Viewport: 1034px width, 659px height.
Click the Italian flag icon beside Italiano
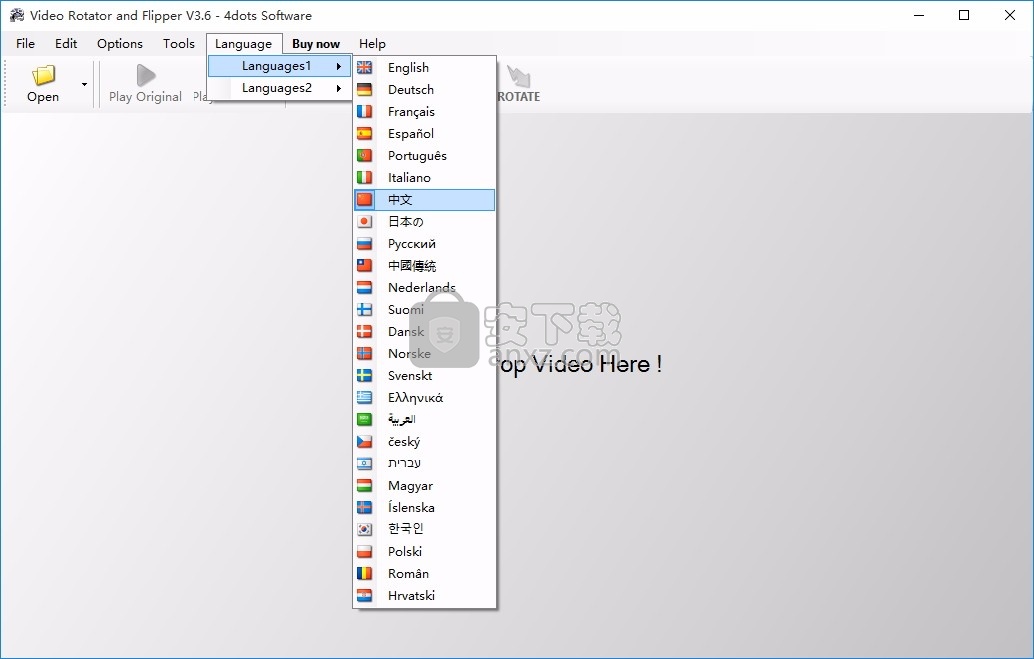pos(364,177)
